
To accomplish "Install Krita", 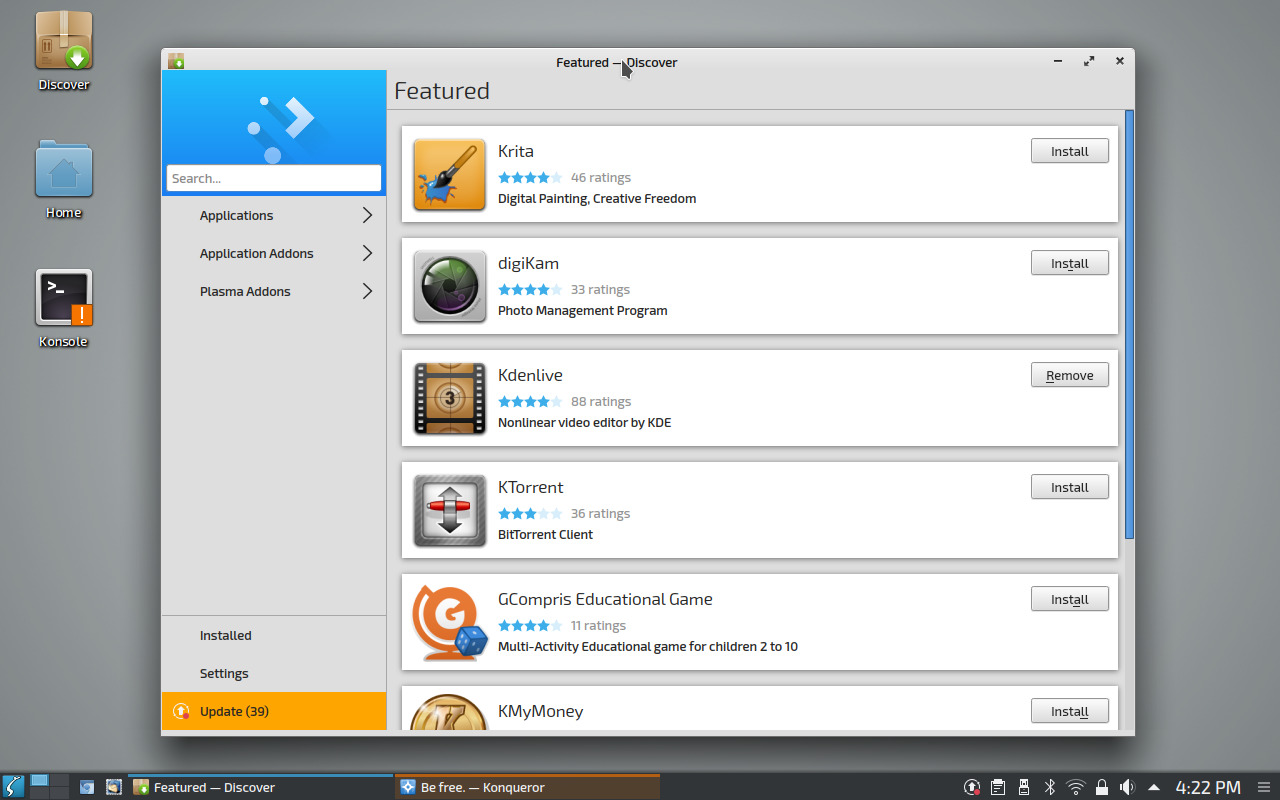I will pos(1069,150).
